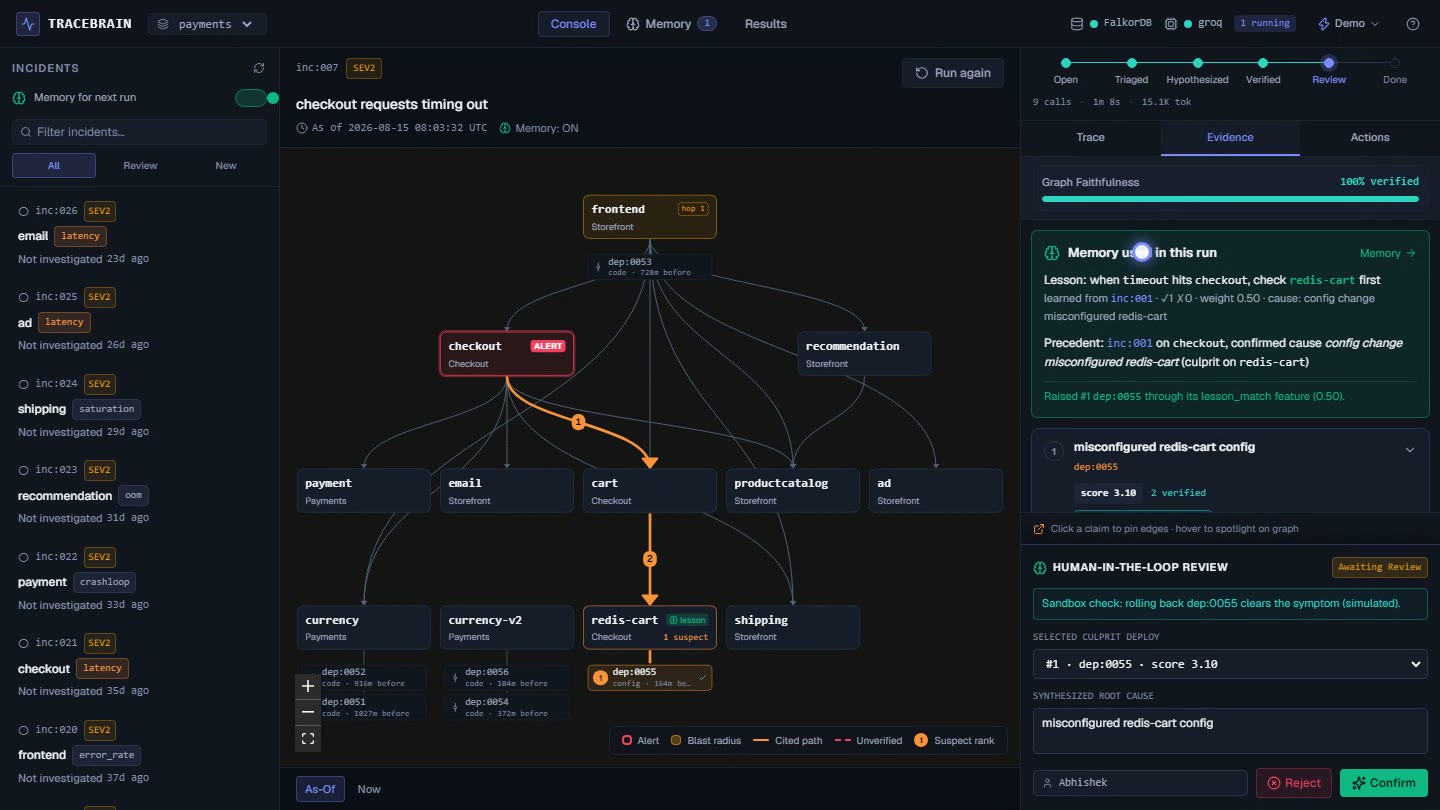The image size is (1440, 810).
Task: Select the recommendation graph node
Action: [864, 354]
